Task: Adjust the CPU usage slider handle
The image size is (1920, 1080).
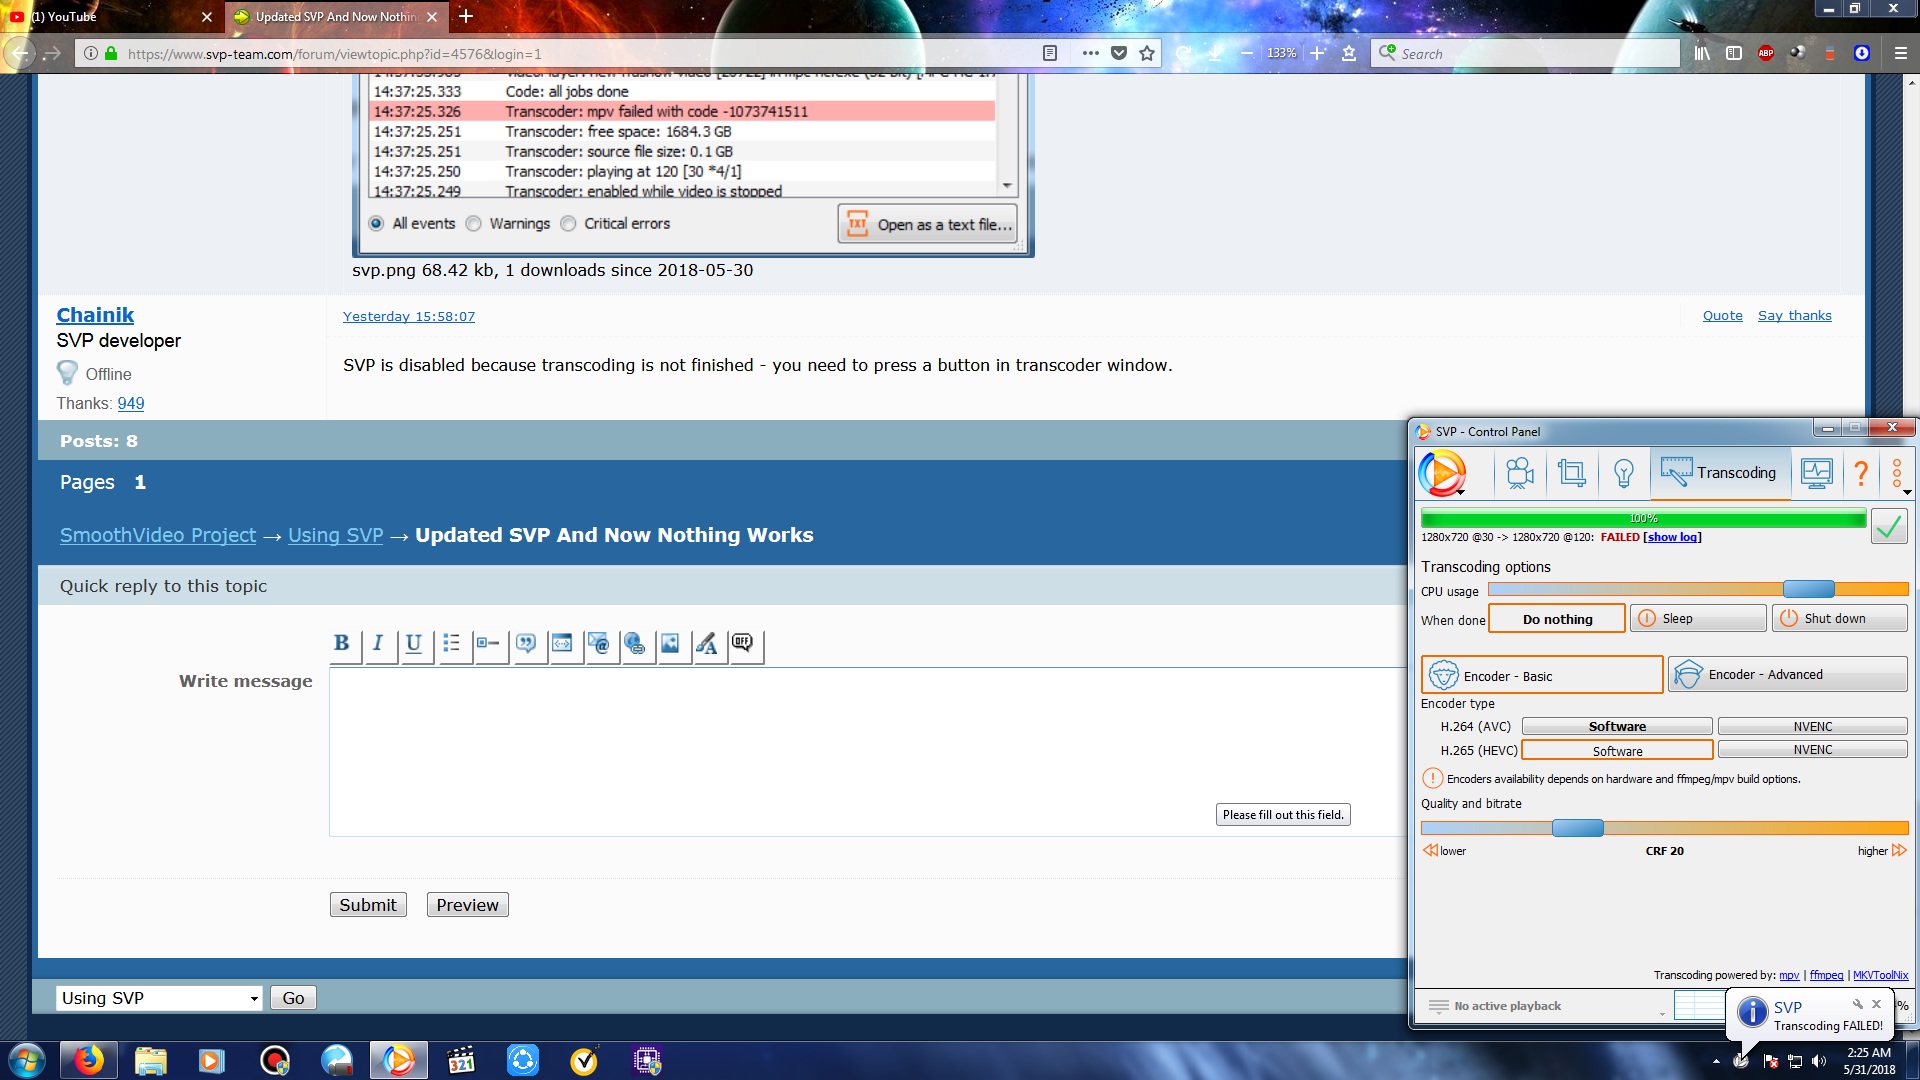Action: tap(1808, 589)
